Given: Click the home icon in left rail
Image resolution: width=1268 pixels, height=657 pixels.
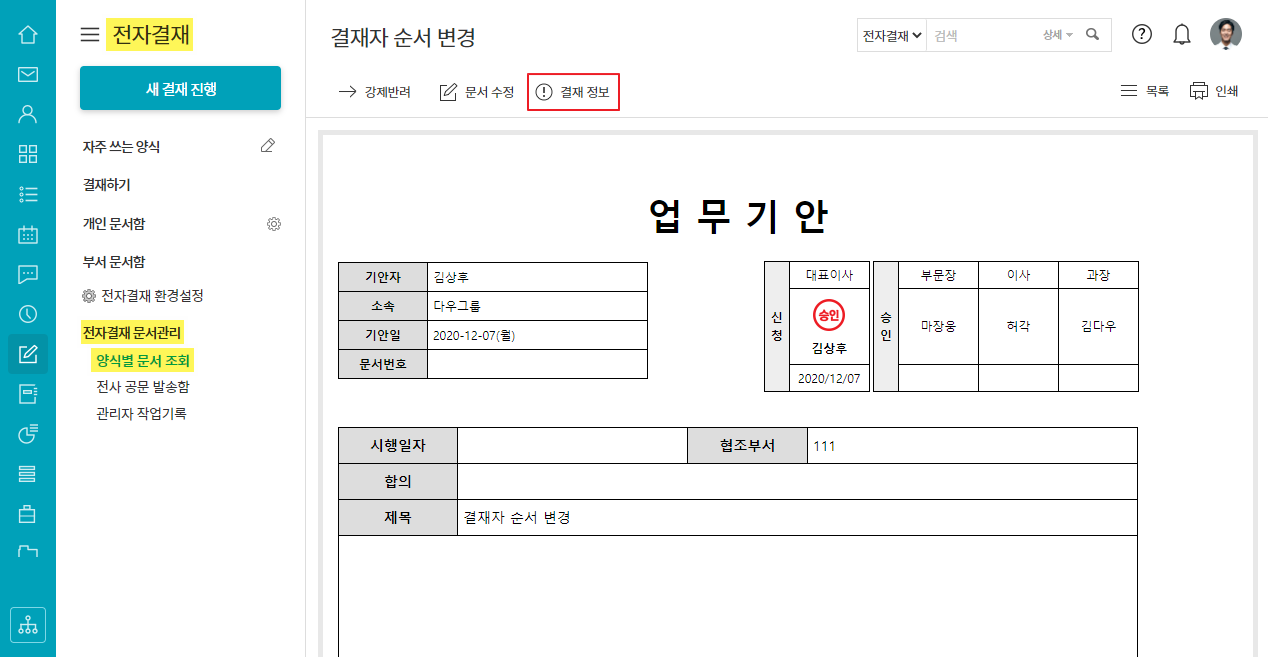Looking at the screenshot, I should pyautogui.click(x=28, y=35).
